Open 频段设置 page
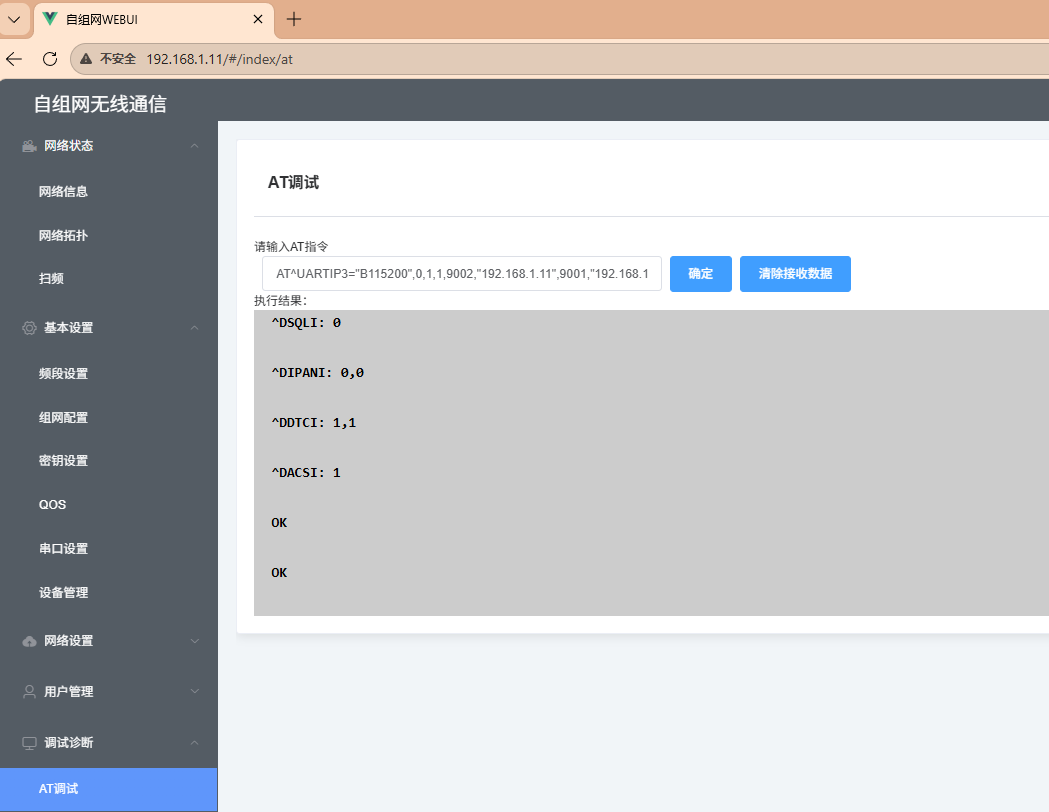 (64, 373)
